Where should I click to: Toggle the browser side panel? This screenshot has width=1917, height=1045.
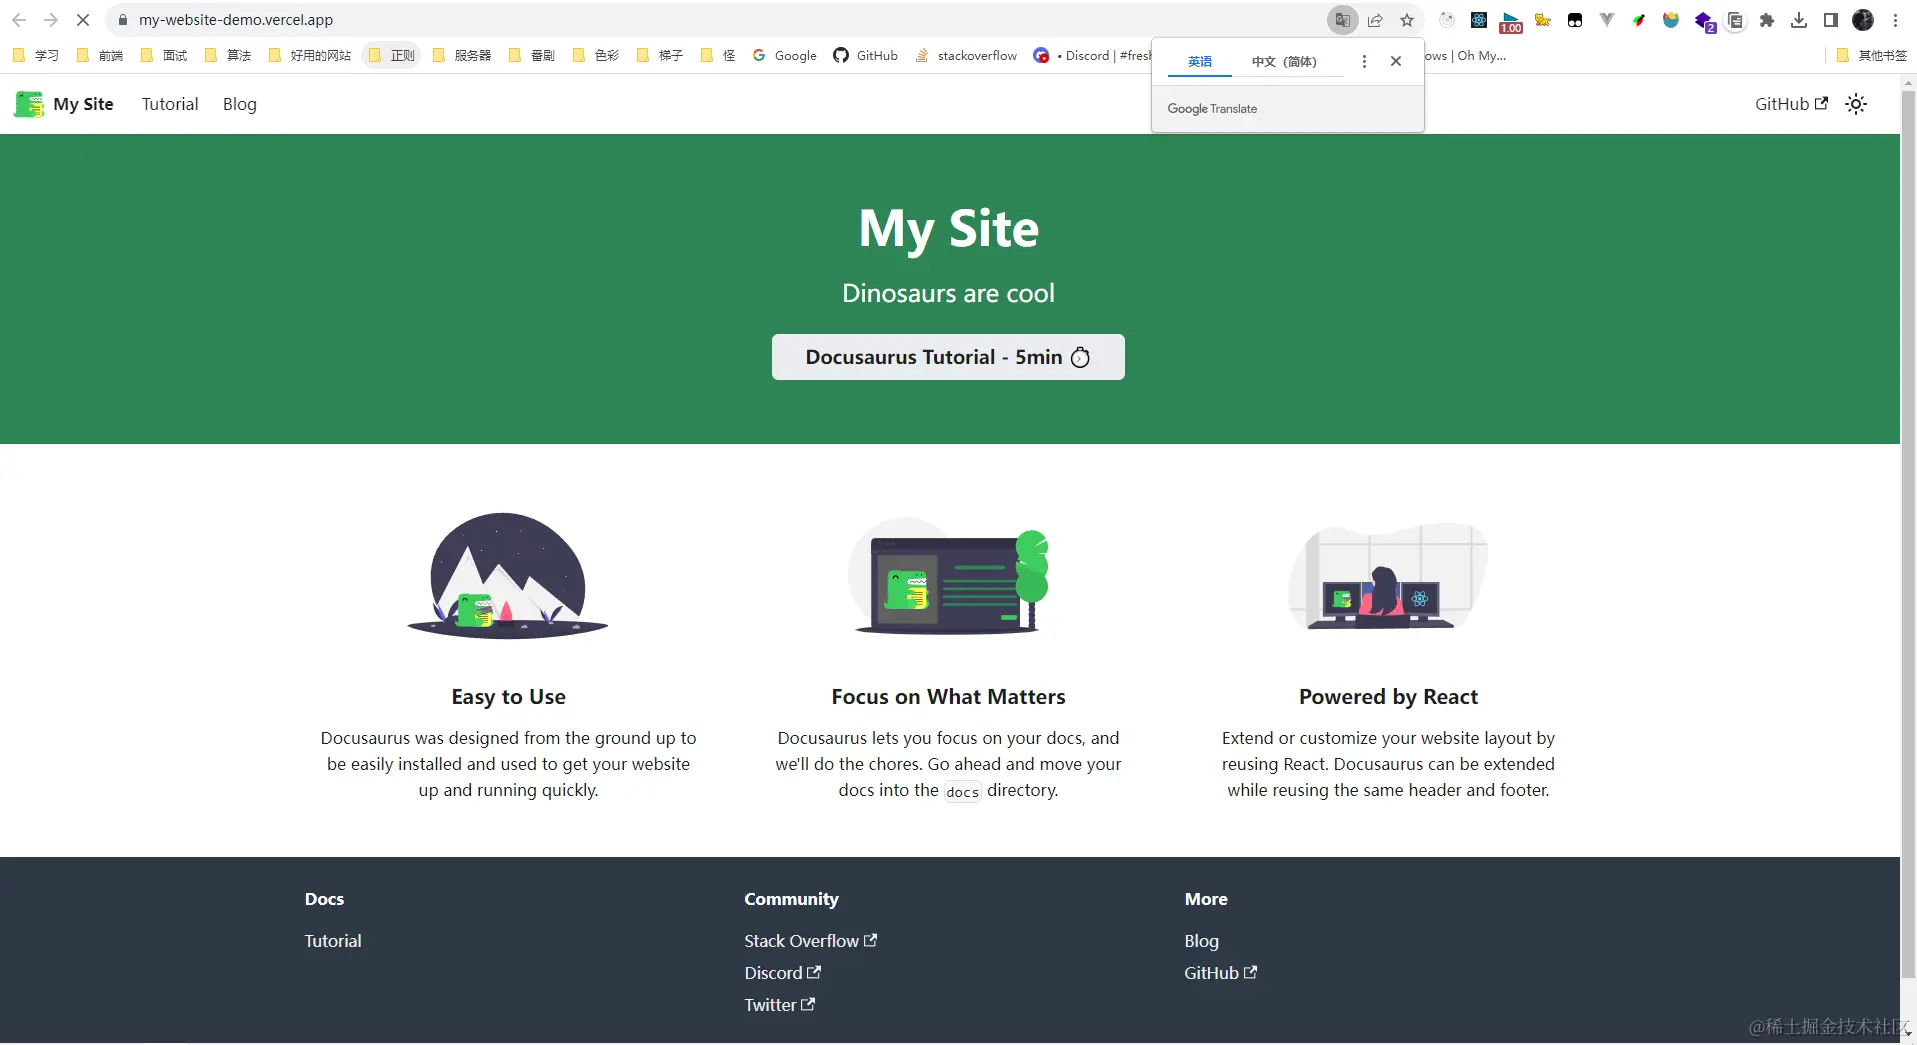point(1831,20)
